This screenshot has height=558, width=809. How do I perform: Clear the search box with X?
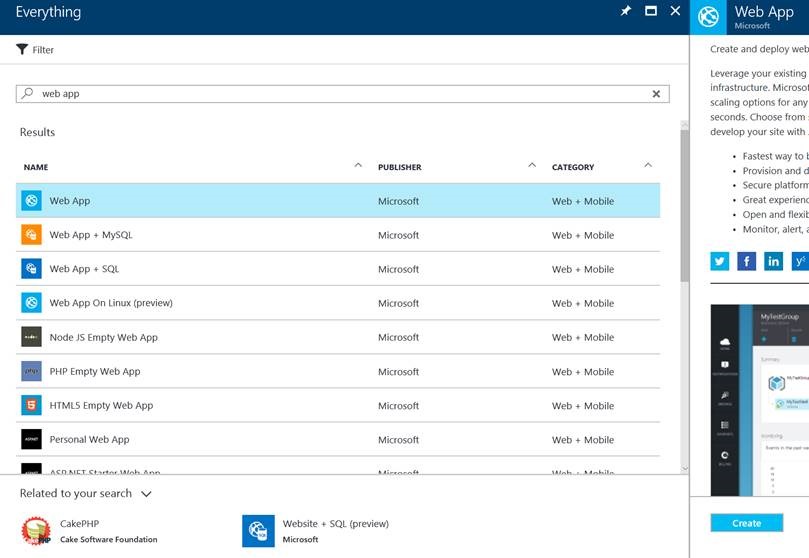656,94
